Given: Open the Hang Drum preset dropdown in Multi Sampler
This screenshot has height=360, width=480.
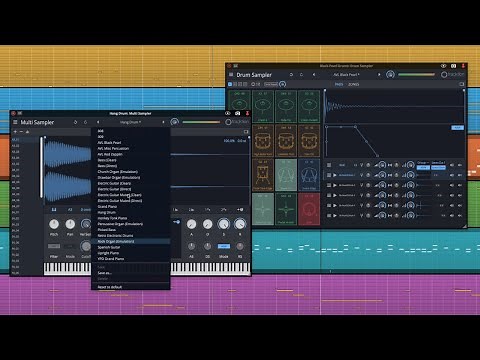Looking at the screenshot, I should coord(130,122).
